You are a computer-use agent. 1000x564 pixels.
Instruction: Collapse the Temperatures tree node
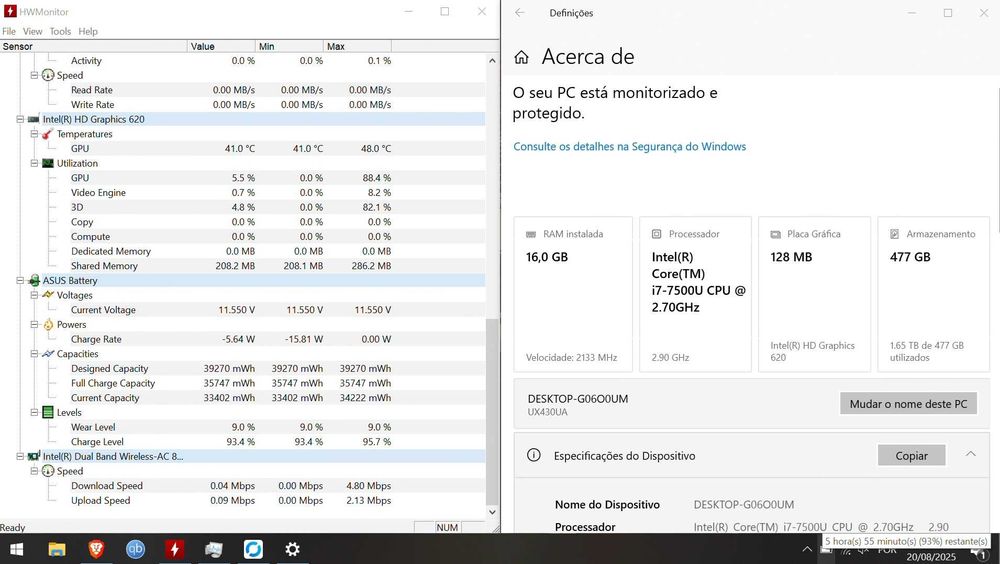pyautogui.click(x=34, y=134)
